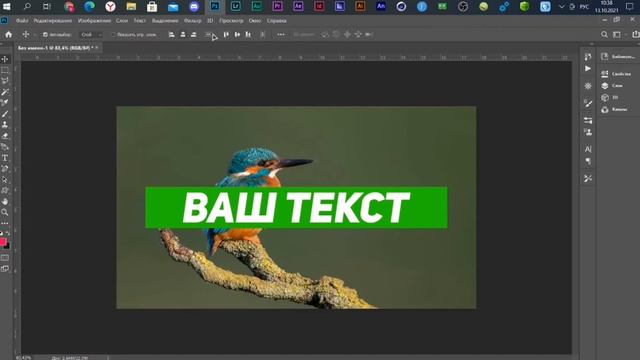Align top edges button

pos(226,35)
